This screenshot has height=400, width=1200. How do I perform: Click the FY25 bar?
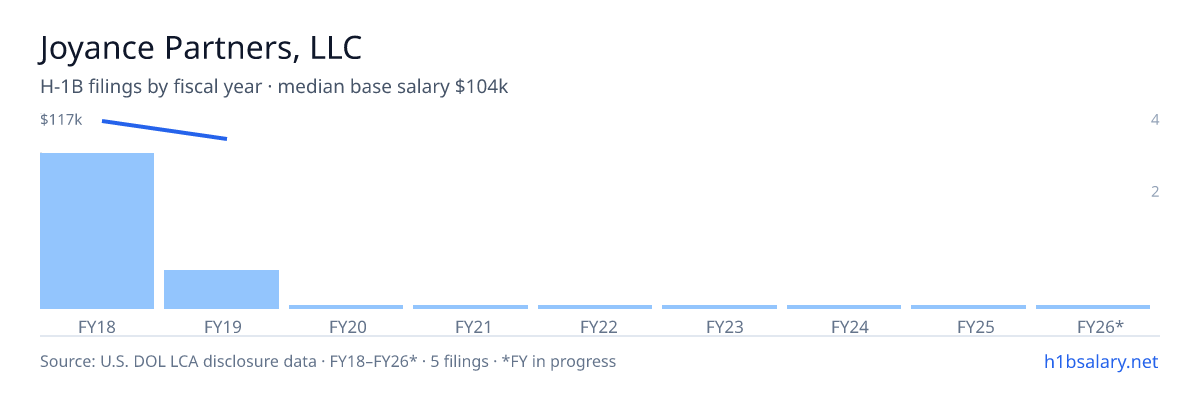point(968,307)
